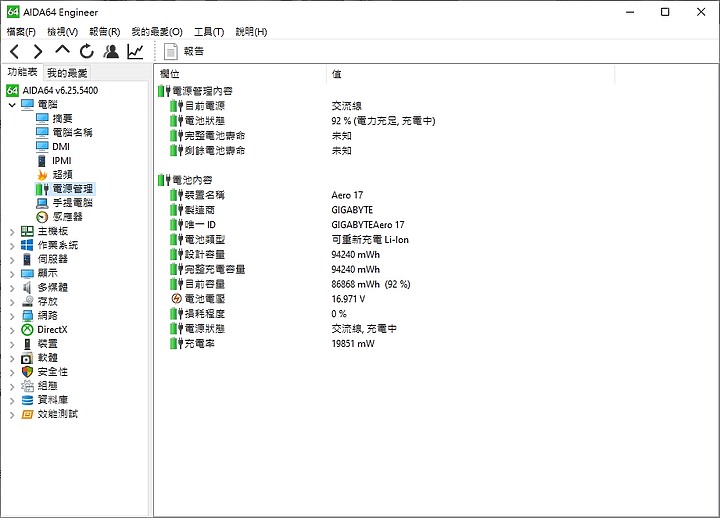Click the 伺服器 server icon
The image size is (720, 518).
pos(28,259)
